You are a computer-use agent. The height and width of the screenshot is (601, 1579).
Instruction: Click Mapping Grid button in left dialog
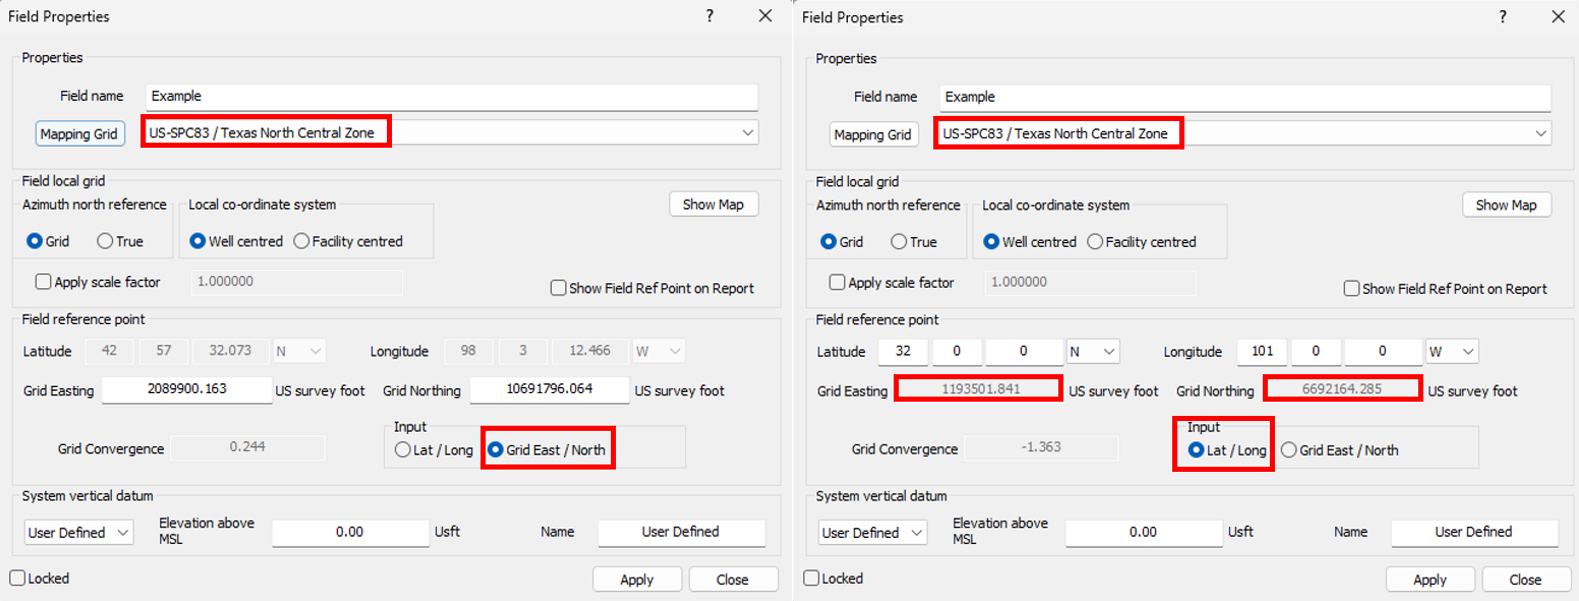[x=79, y=134]
